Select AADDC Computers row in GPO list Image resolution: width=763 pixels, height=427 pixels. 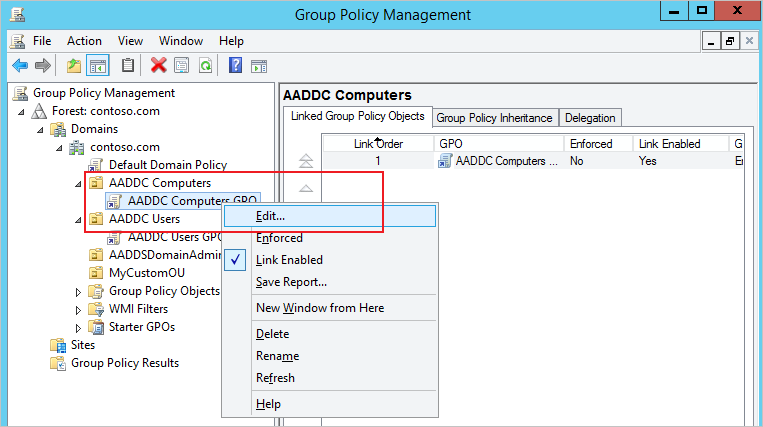coord(533,161)
